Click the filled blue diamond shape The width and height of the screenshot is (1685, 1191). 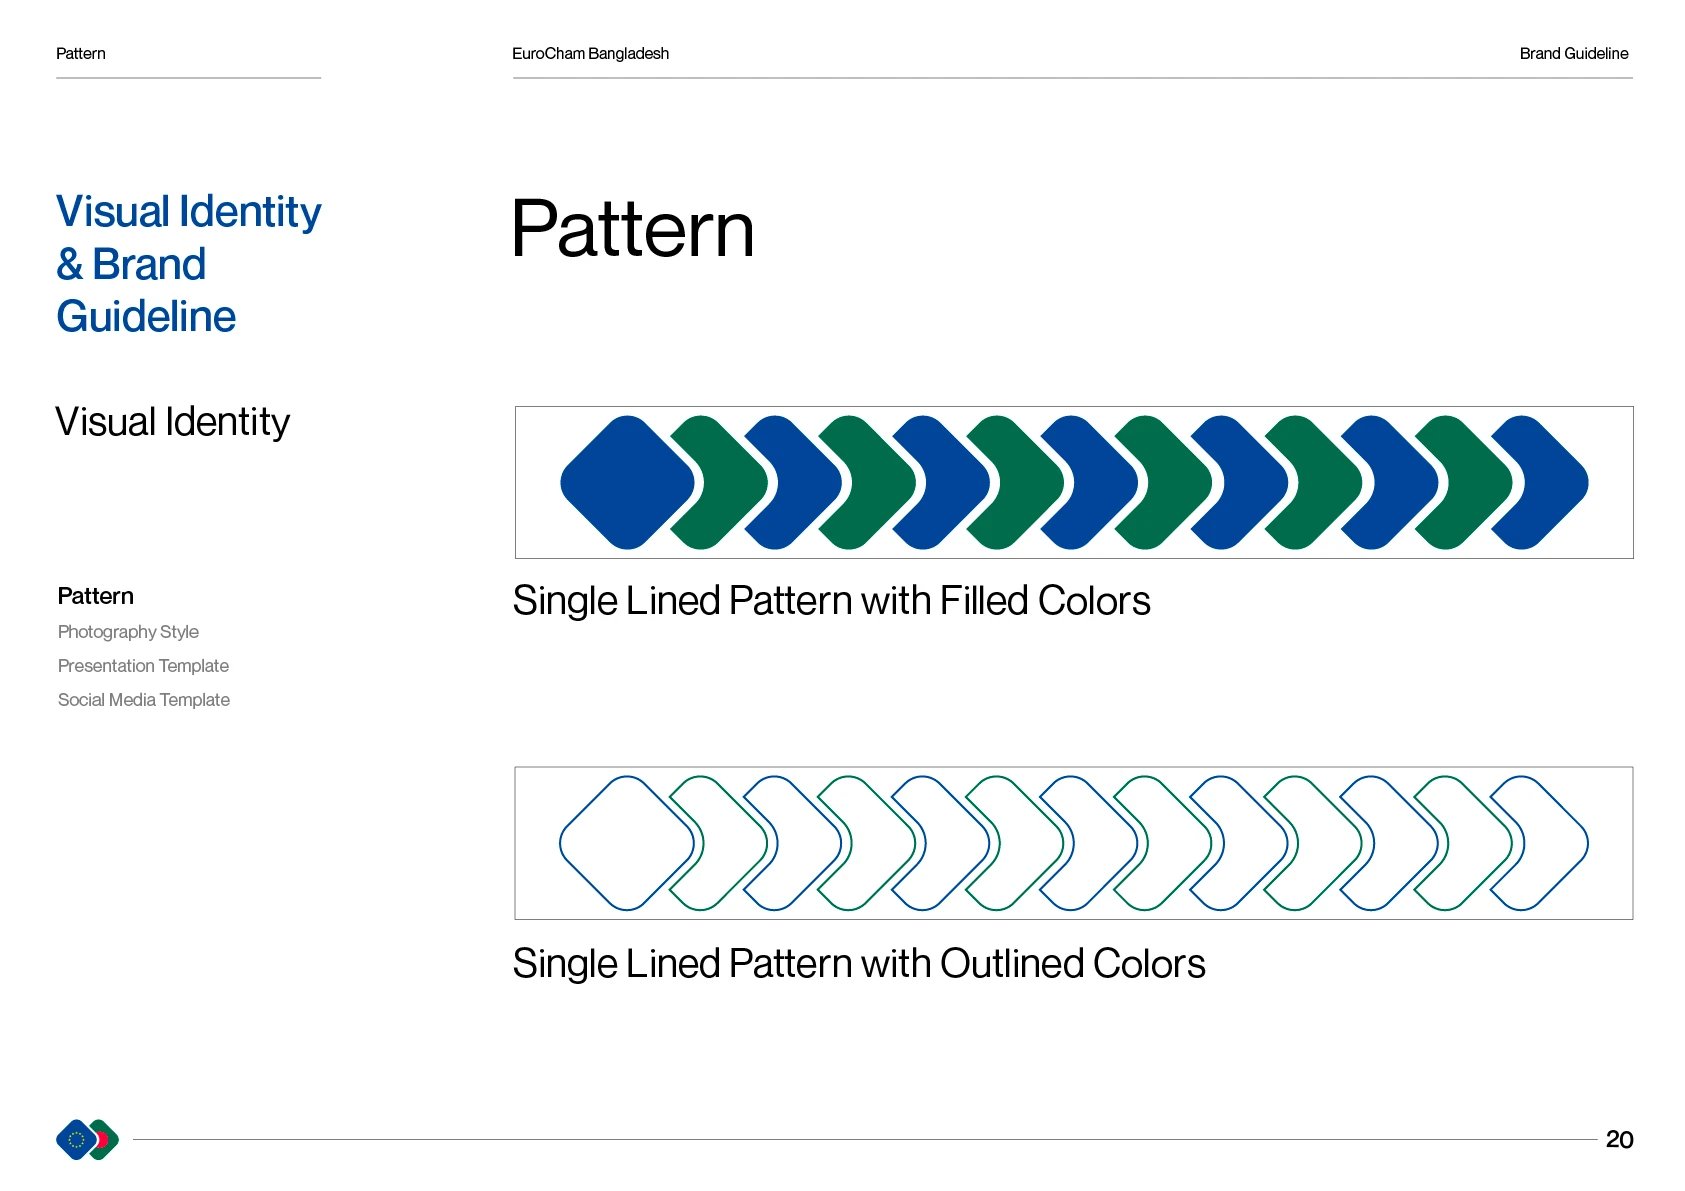626,482
